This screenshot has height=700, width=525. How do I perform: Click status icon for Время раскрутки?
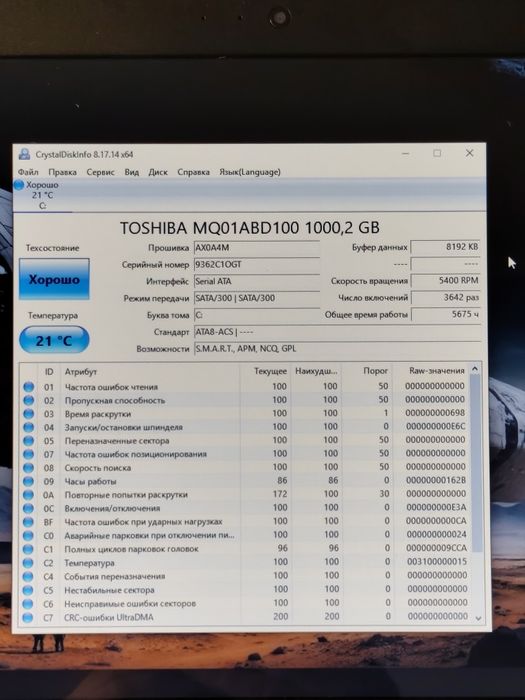coord(29,414)
